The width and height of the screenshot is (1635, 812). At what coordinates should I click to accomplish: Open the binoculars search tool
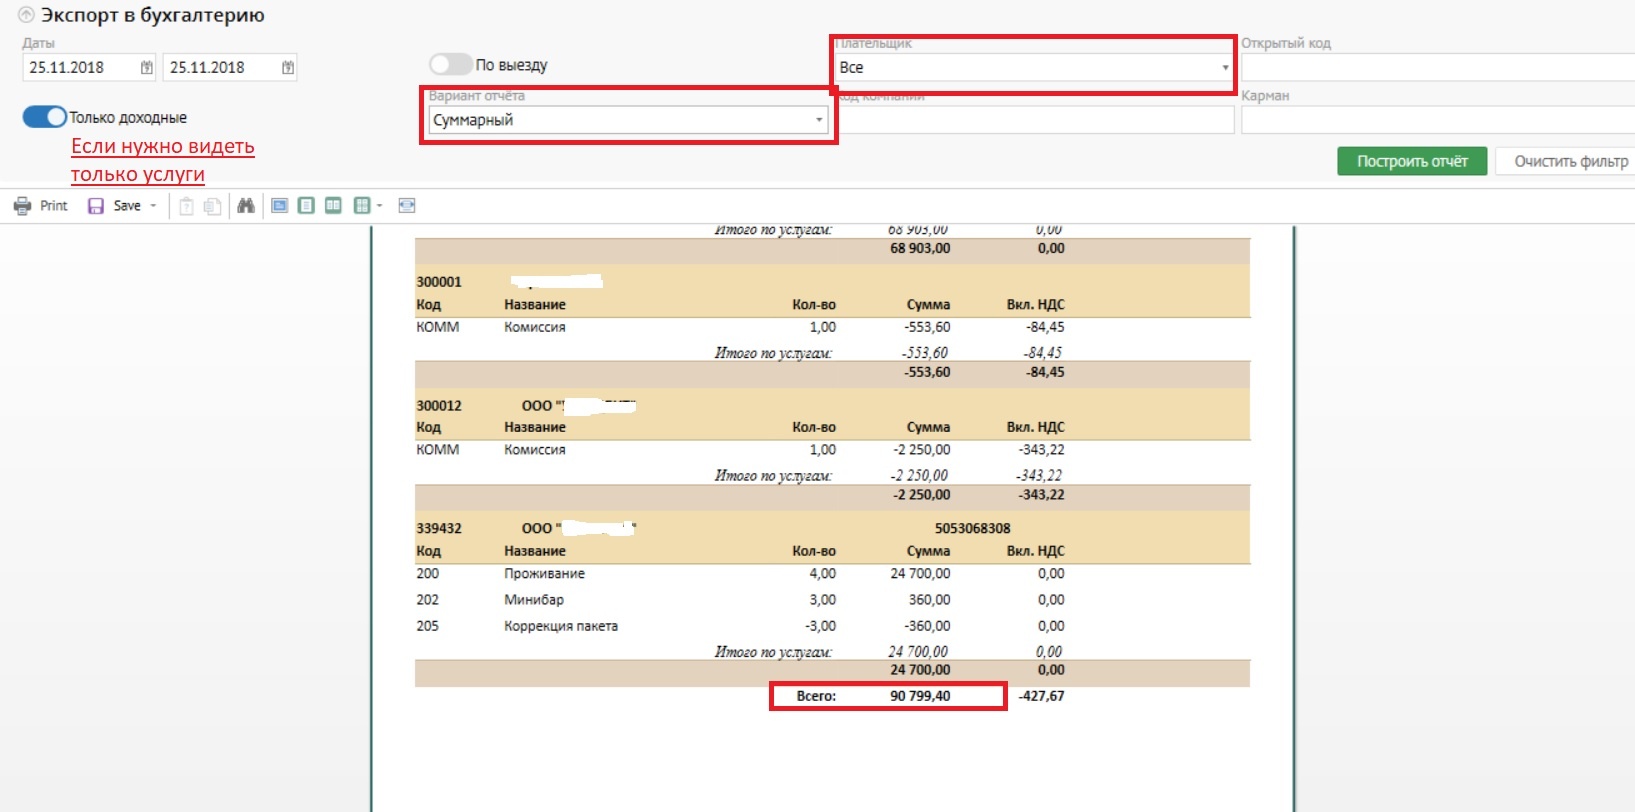[246, 206]
